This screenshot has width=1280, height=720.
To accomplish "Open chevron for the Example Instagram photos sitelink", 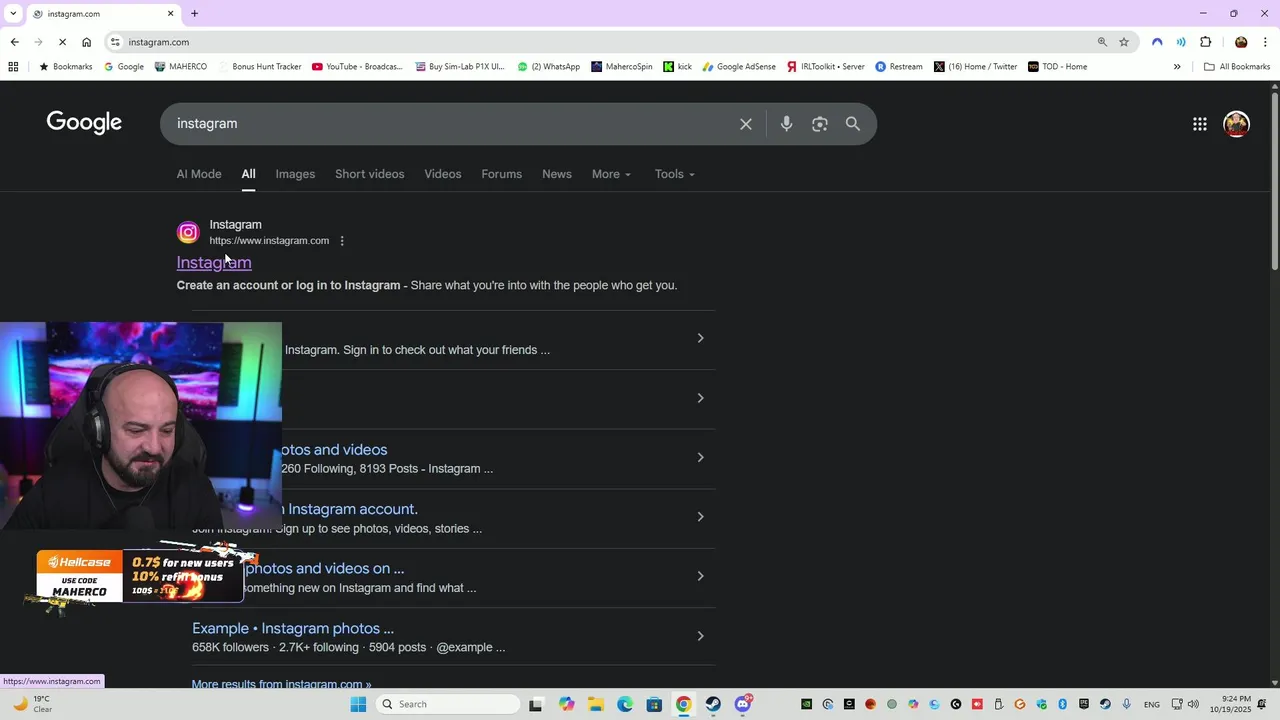I will (x=700, y=636).
